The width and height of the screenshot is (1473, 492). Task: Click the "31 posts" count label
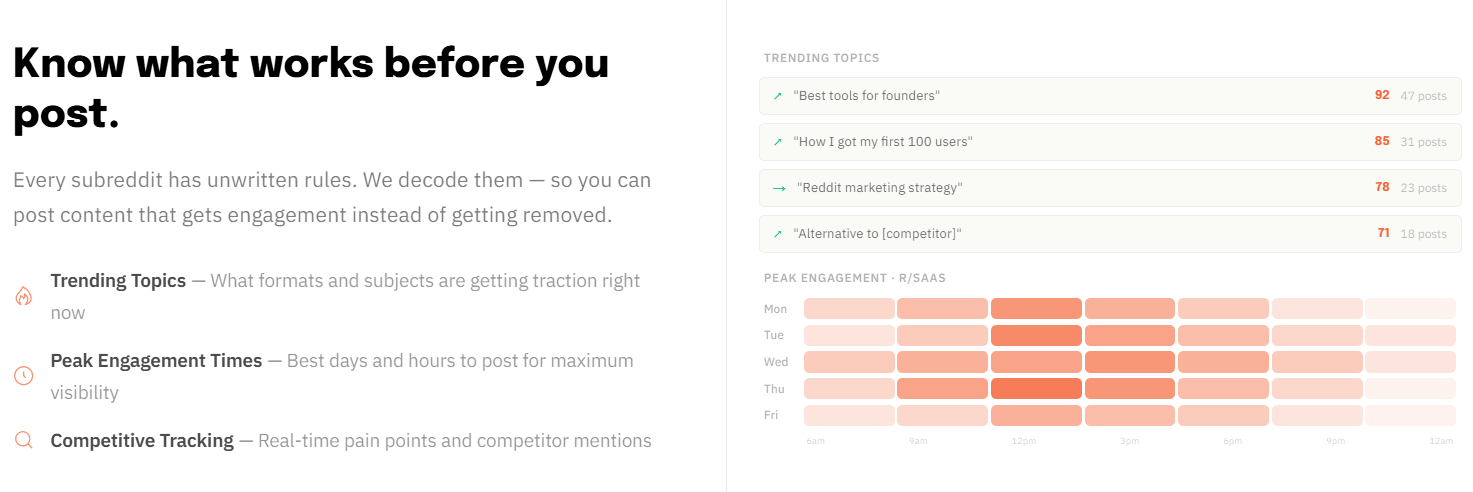click(1423, 142)
